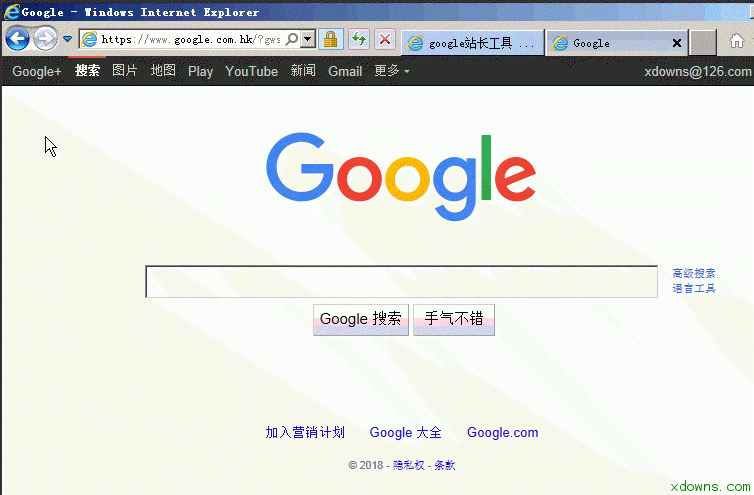Screen dimensions: 754x495
Task: Open a new blank tab
Action: click(703, 43)
